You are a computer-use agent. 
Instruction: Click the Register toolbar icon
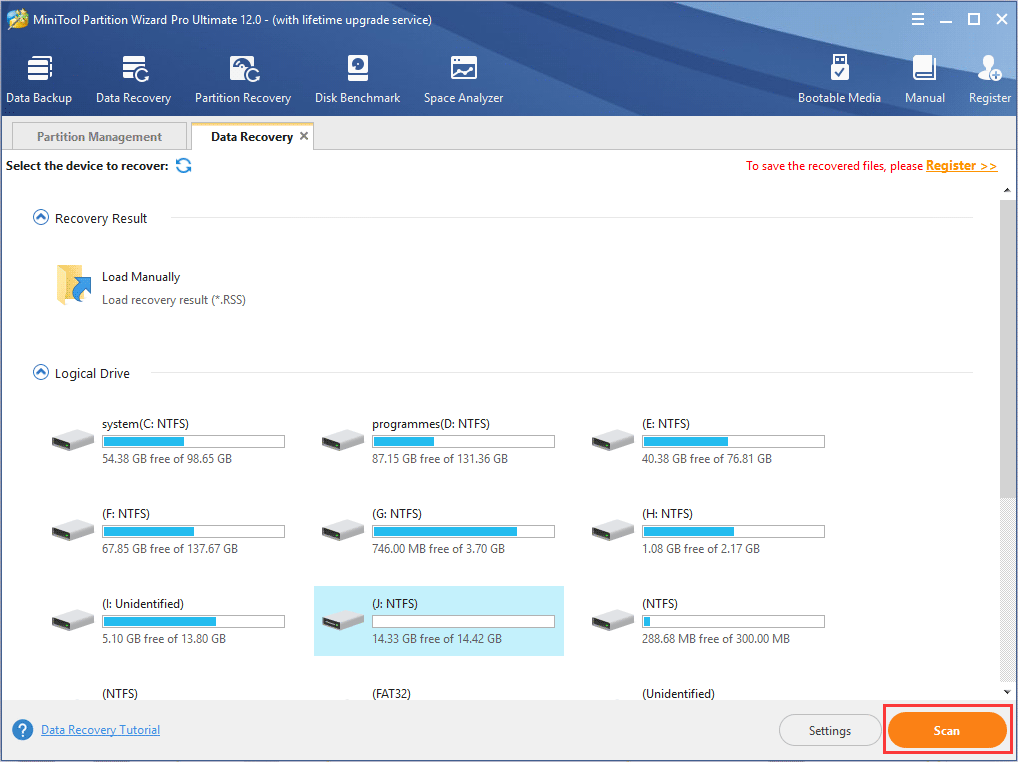tap(989, 80)
